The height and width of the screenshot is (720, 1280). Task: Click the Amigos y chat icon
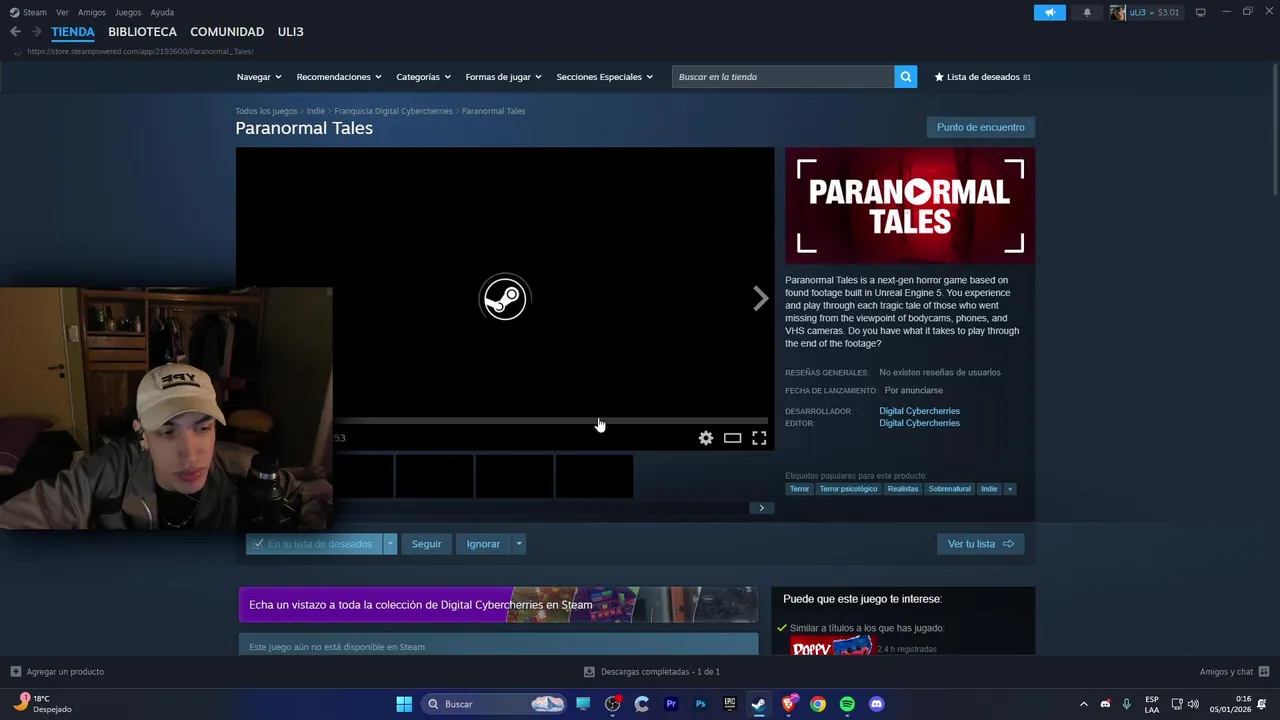[x=1264, y=672]
